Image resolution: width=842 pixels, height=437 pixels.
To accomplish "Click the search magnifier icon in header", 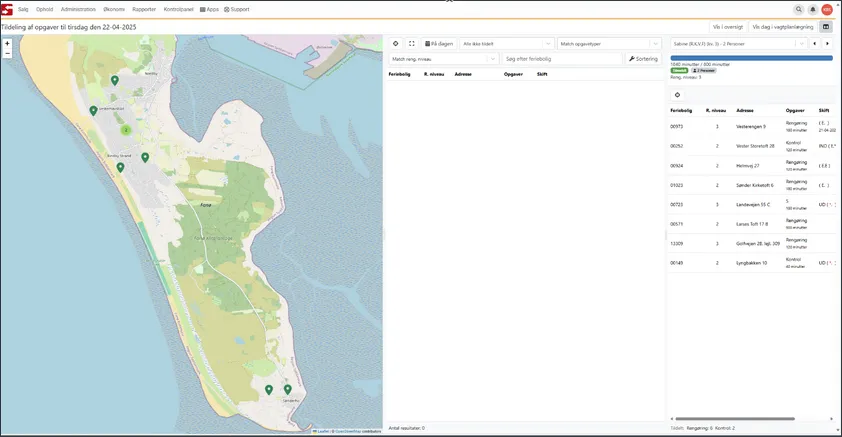I will pyautogui.click(x=799, y=9).
